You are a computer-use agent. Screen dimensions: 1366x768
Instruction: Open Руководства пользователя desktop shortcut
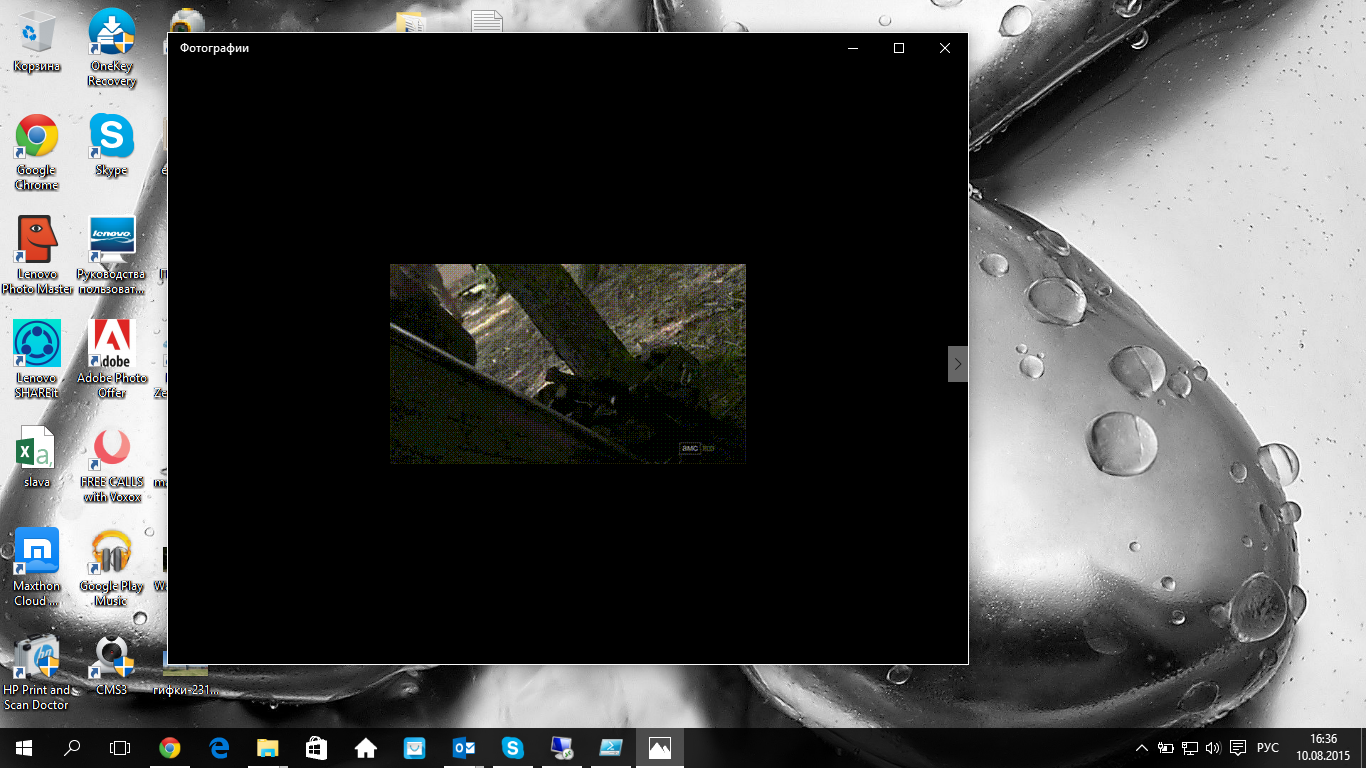(x=112, y=255)
